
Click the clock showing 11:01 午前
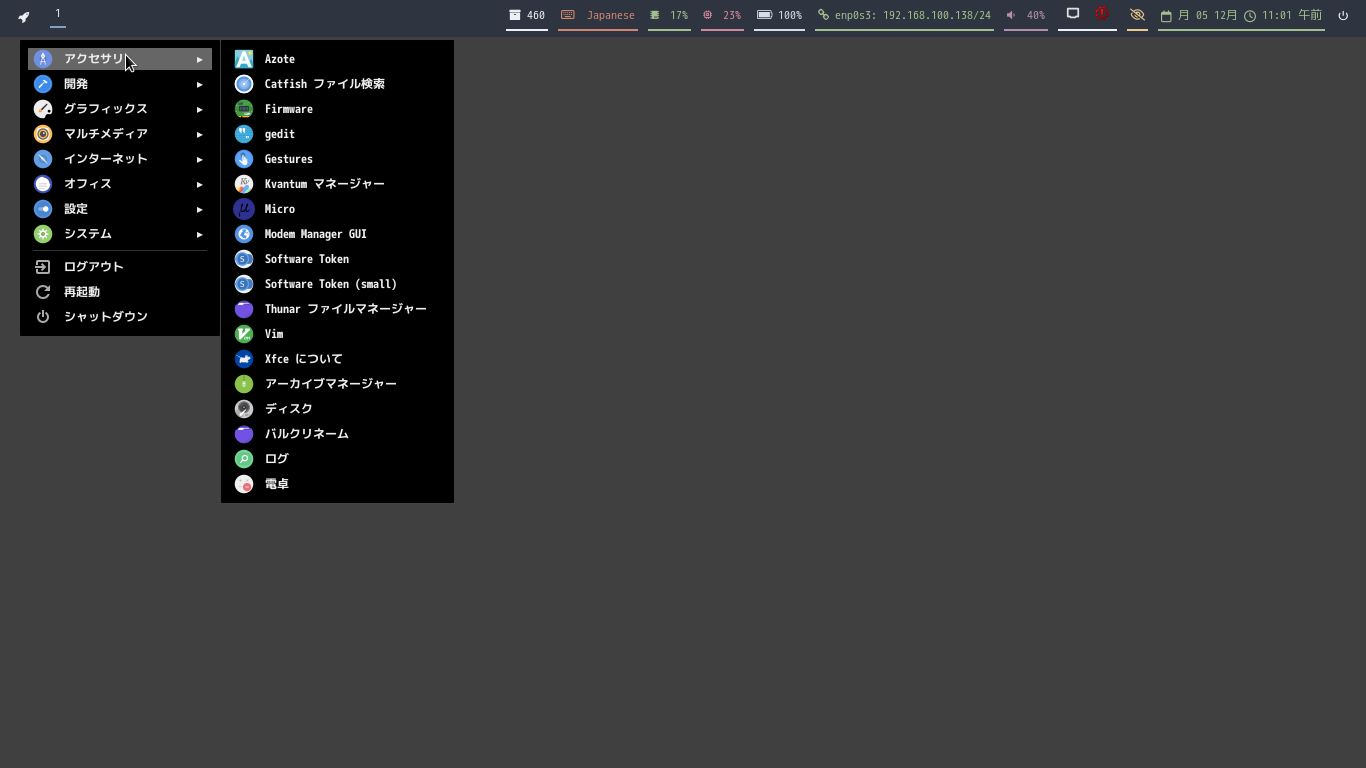(x=1283, y=15)
